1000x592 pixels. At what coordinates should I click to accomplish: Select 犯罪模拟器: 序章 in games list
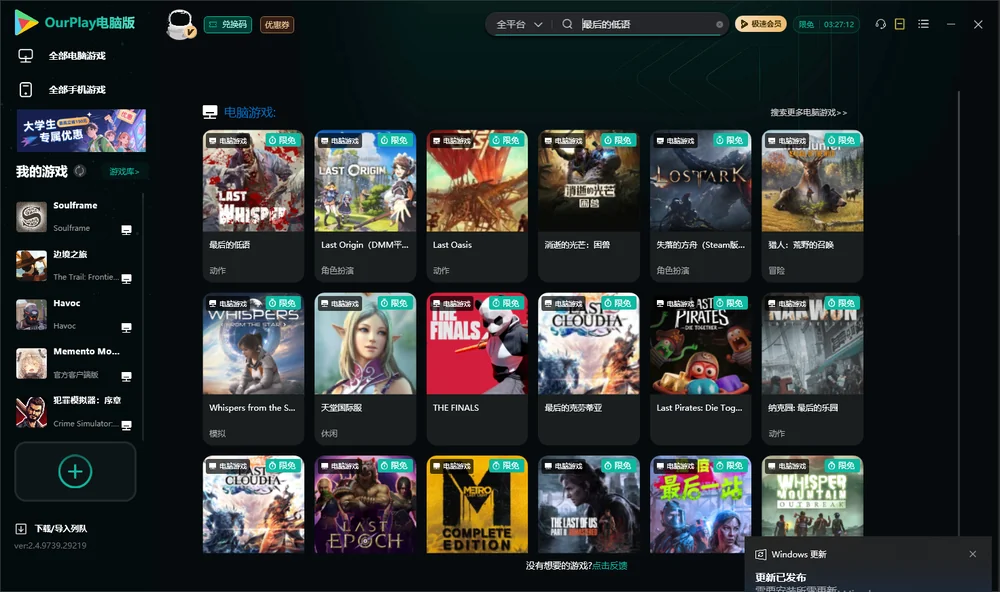(x=75, y=412)
